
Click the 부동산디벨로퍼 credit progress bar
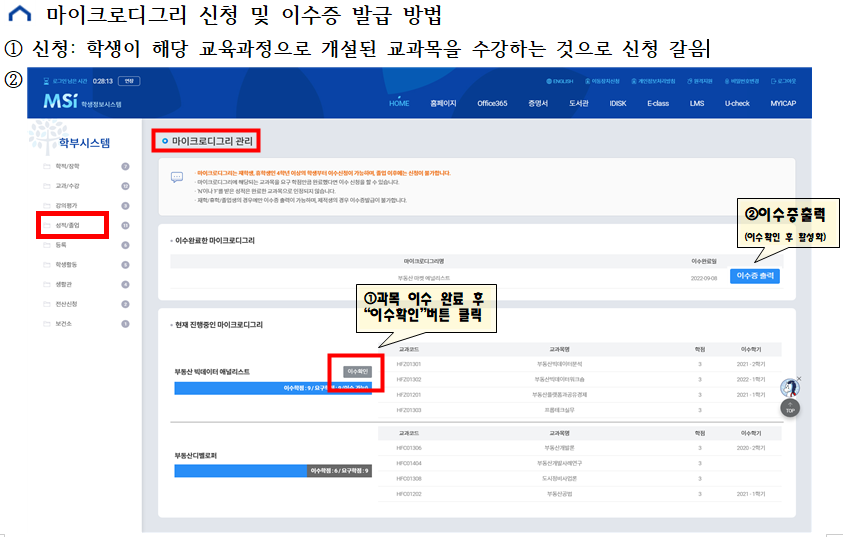pos(272,470)
